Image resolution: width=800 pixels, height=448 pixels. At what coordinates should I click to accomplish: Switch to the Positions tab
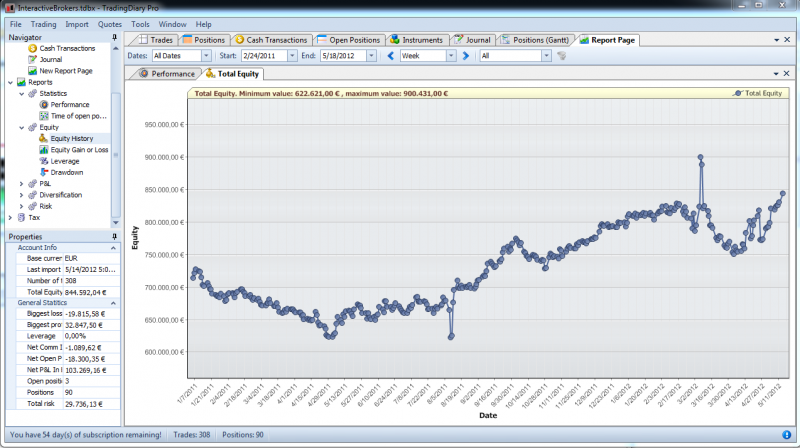(x=204, y=40)
